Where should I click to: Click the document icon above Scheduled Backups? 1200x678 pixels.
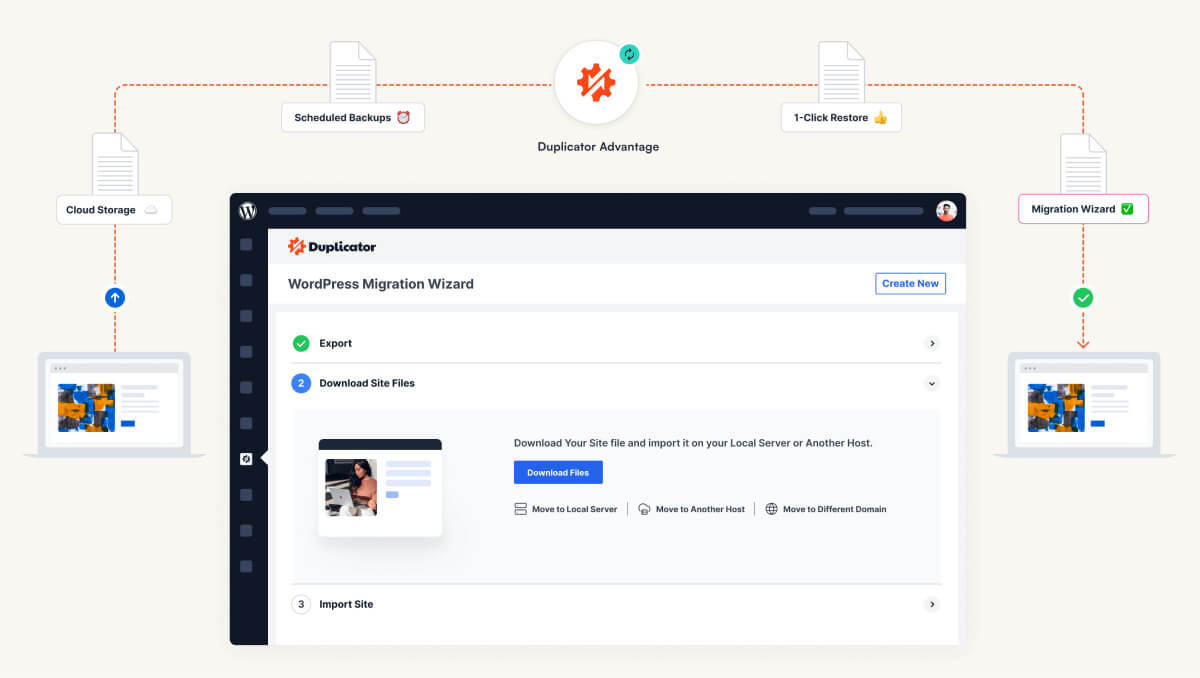coord(353,72)
